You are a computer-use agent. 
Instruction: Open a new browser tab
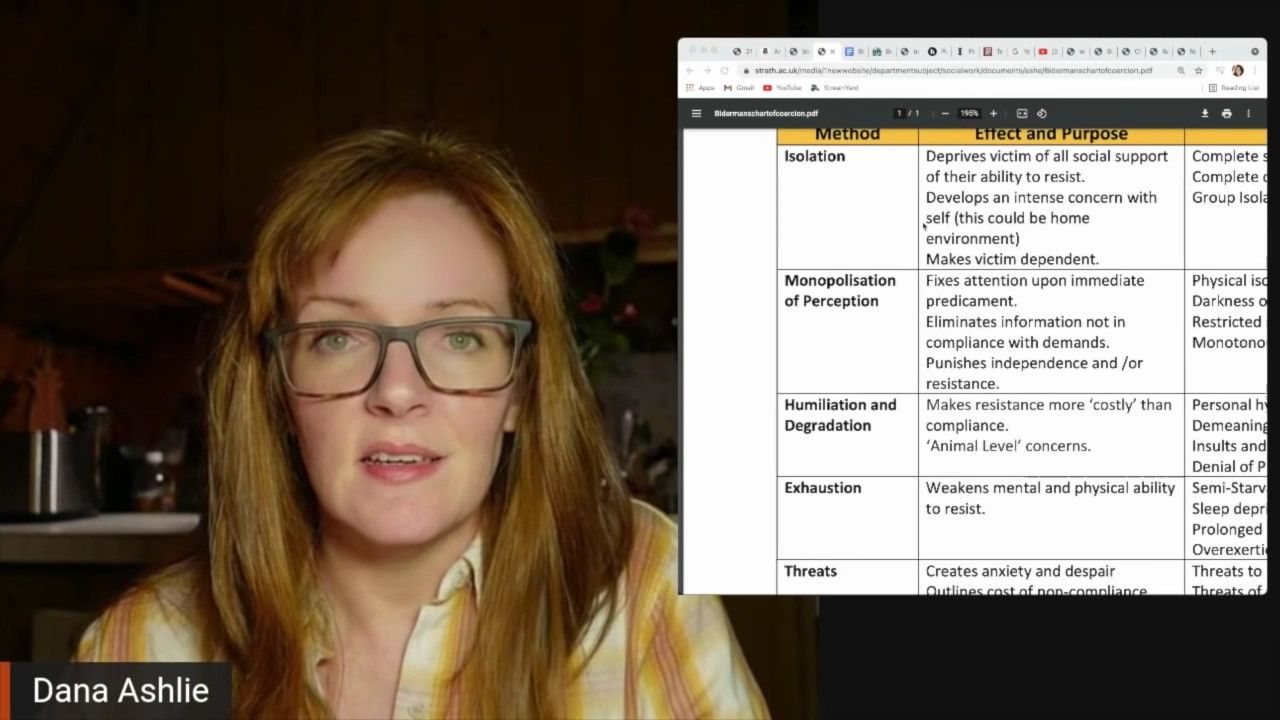(1212, 52)
